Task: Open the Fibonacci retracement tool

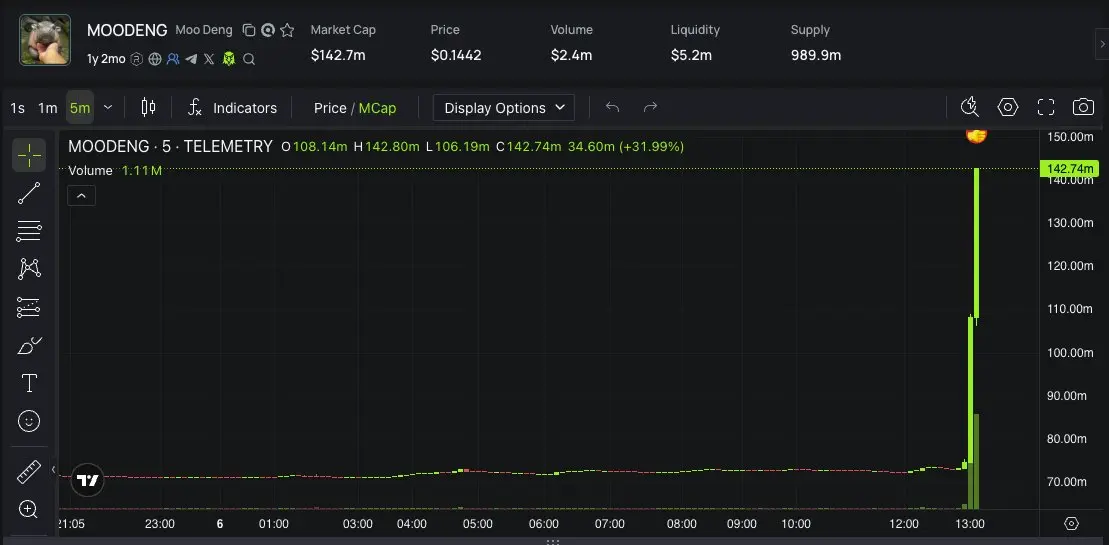Action: pos(29,231)
